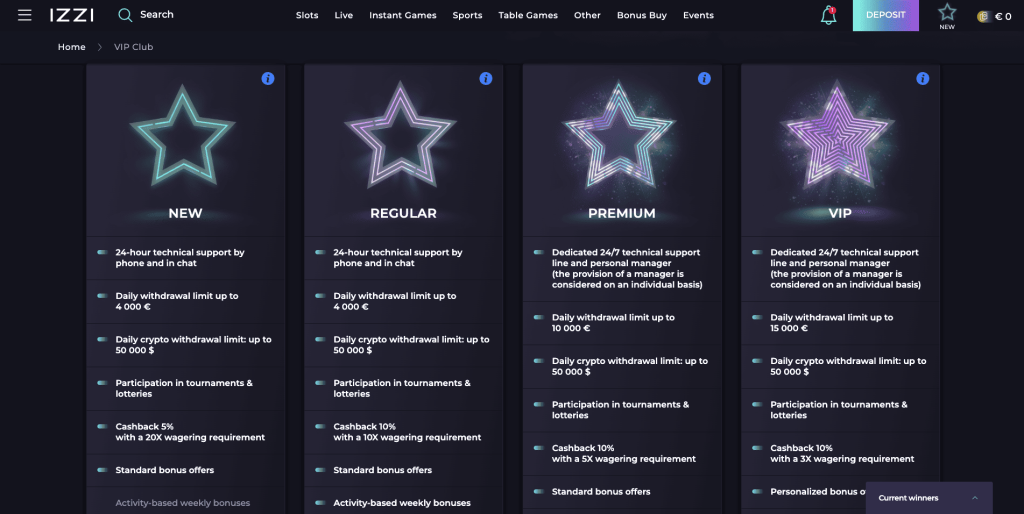Screen dimensions: 1024x514
Task: Open Instant Games in the navigation
Action: [x=403, y=15]
